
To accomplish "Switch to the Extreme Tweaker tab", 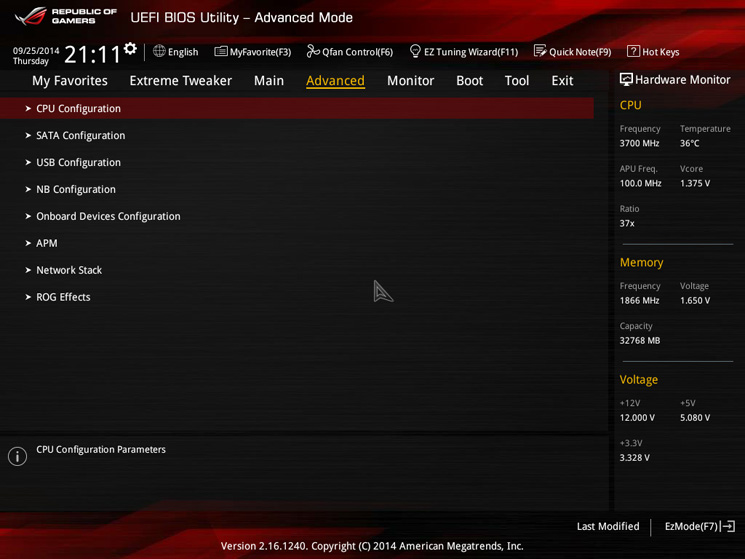I will 181,81.
